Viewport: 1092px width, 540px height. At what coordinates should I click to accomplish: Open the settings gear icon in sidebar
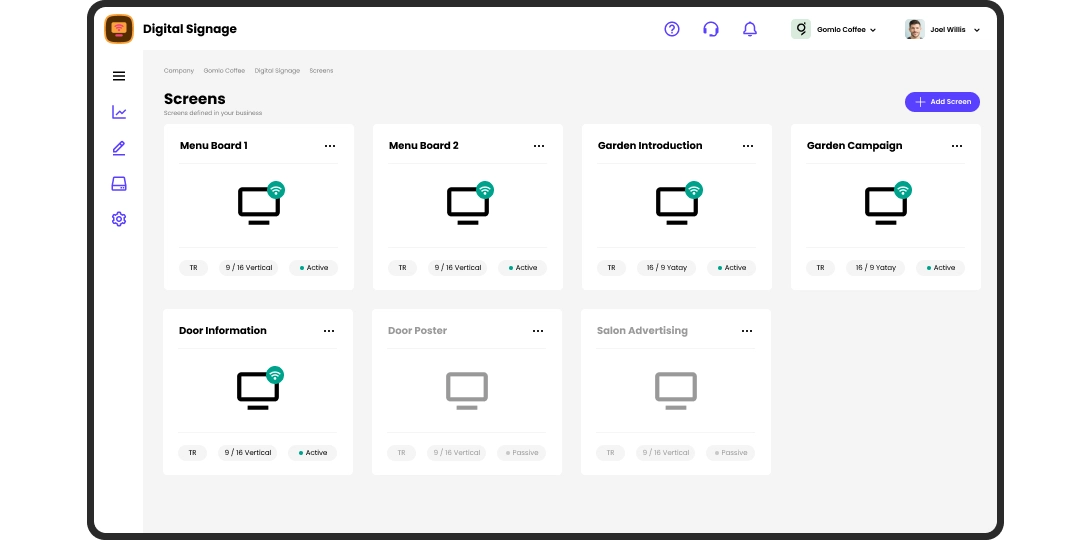coord(119,219)
